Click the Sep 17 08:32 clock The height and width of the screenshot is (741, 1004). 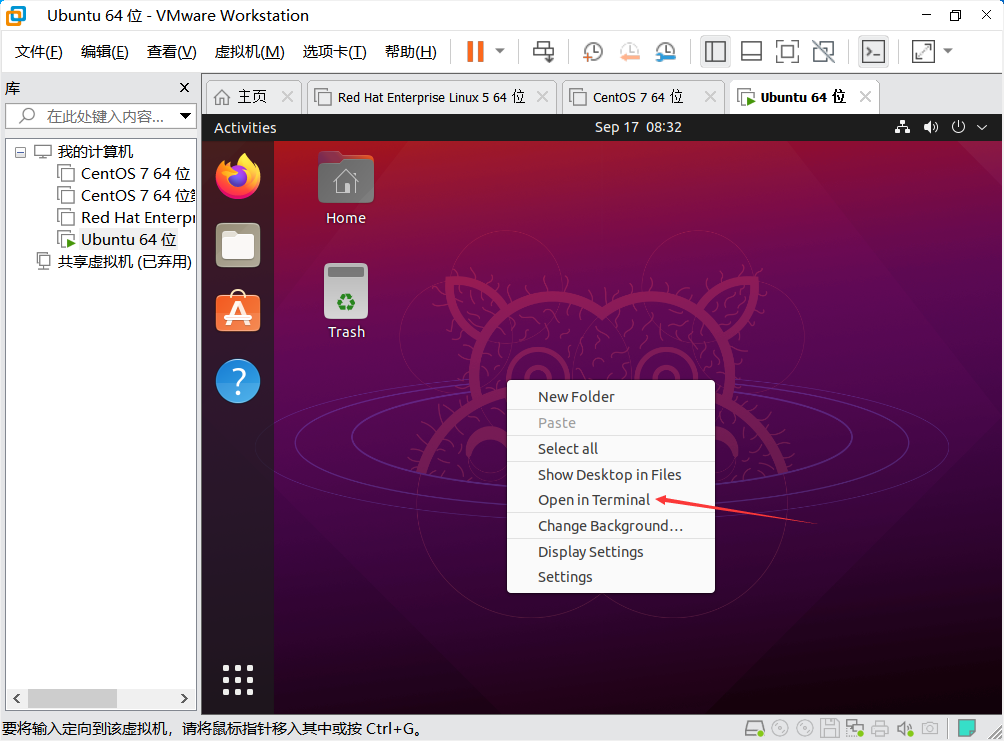638,127
